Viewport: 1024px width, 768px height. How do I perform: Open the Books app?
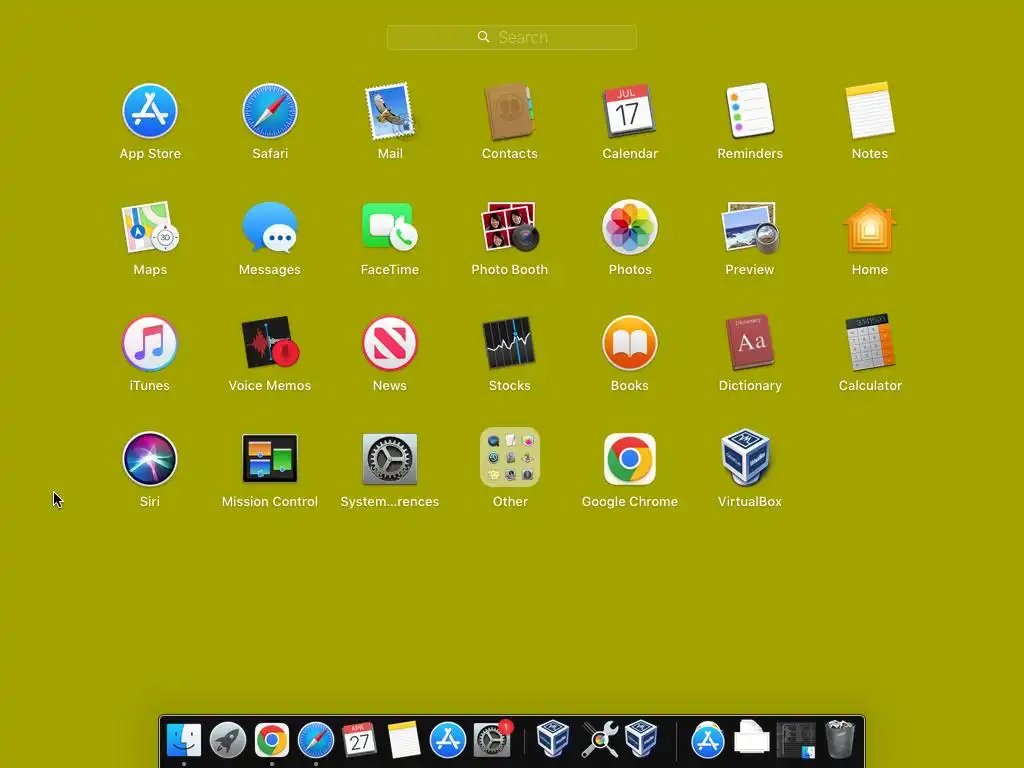point(630,344)
